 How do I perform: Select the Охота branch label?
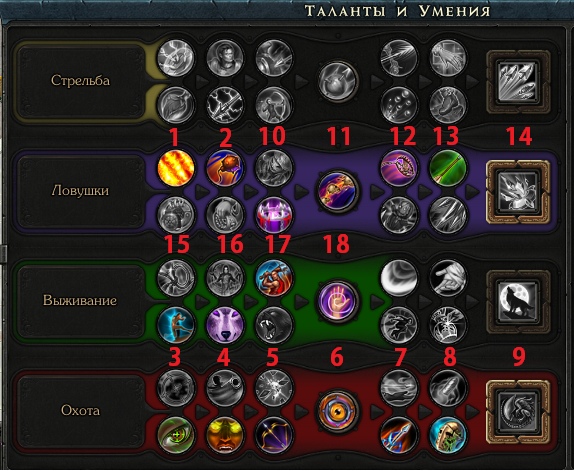(x=80, y=410)
